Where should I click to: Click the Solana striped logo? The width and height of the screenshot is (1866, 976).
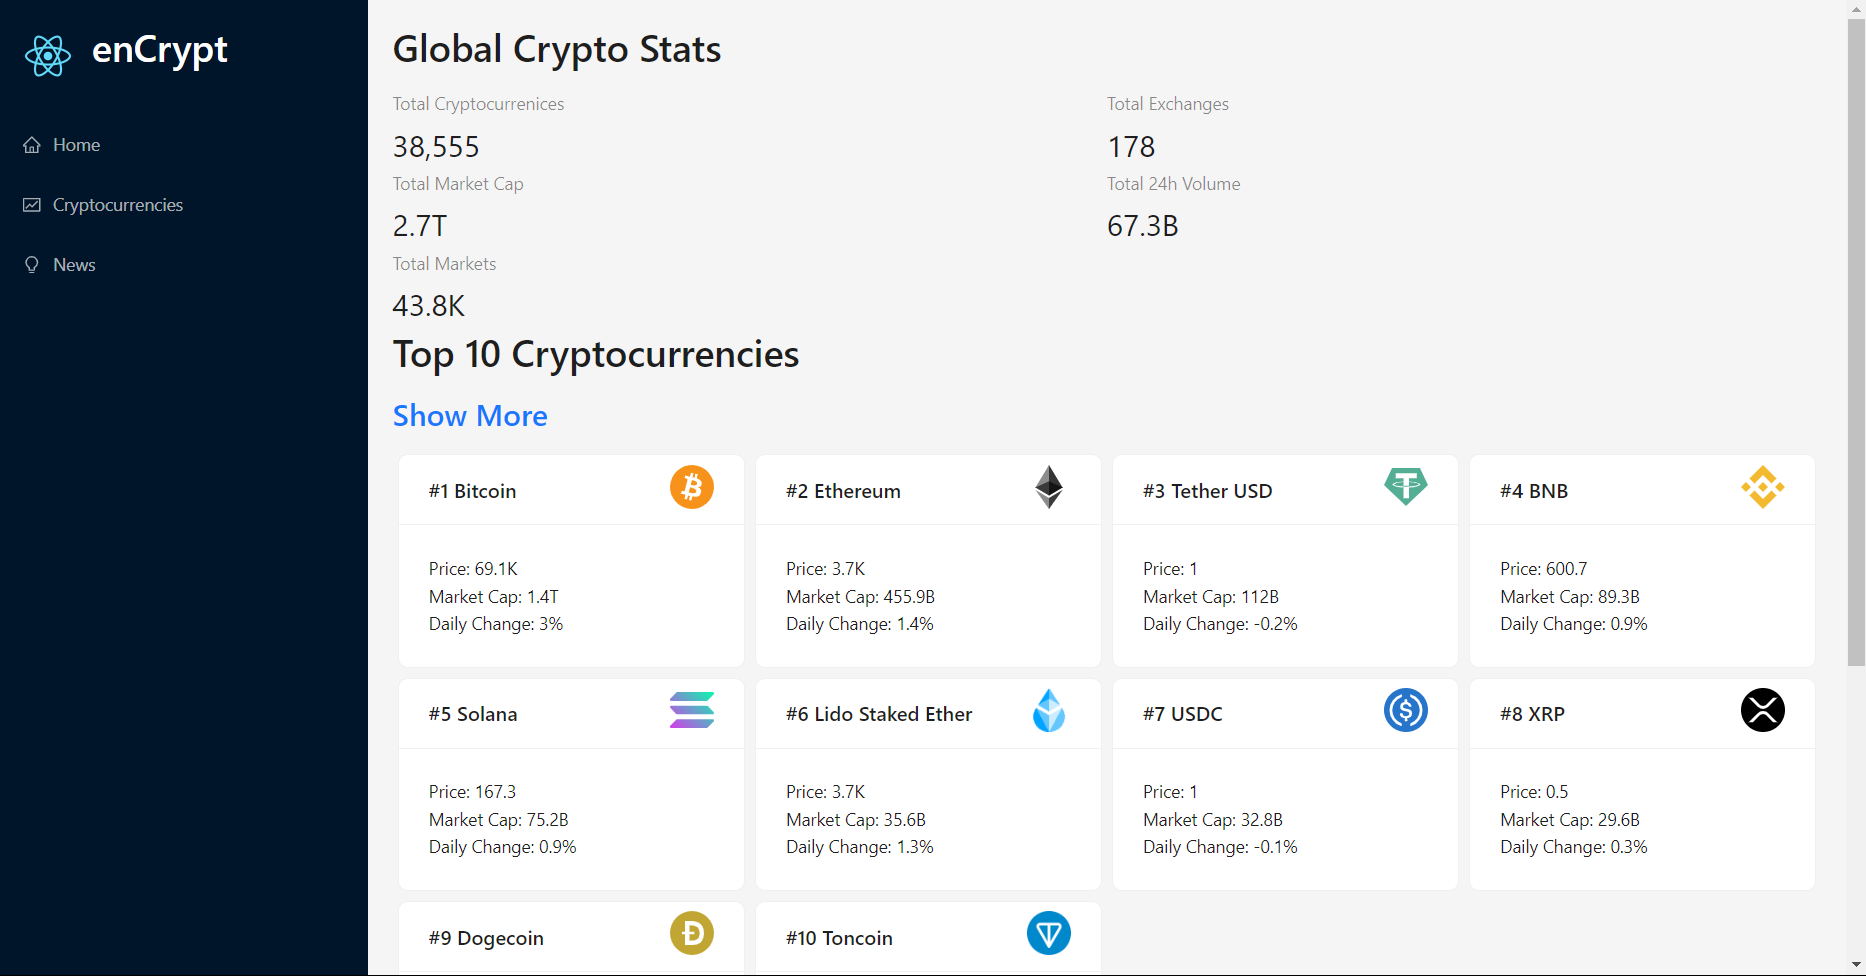click(691, 711)
